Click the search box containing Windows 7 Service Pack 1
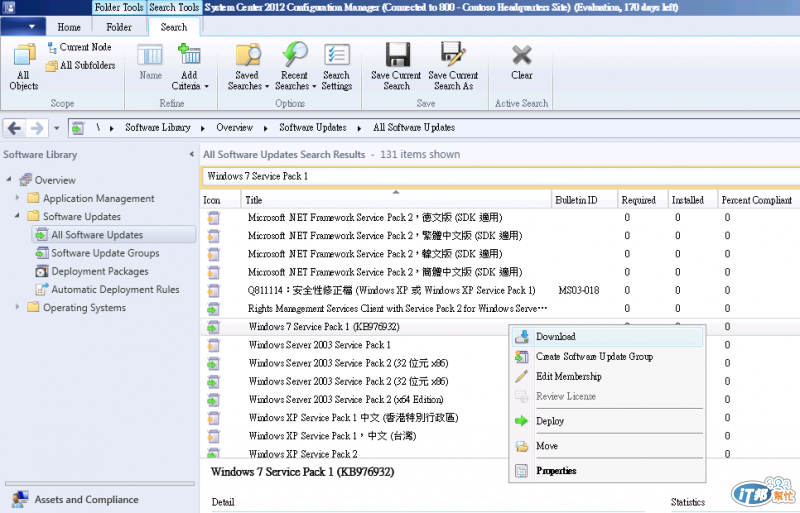The width and height of the screenshot is (800, 513). (500, 177)
